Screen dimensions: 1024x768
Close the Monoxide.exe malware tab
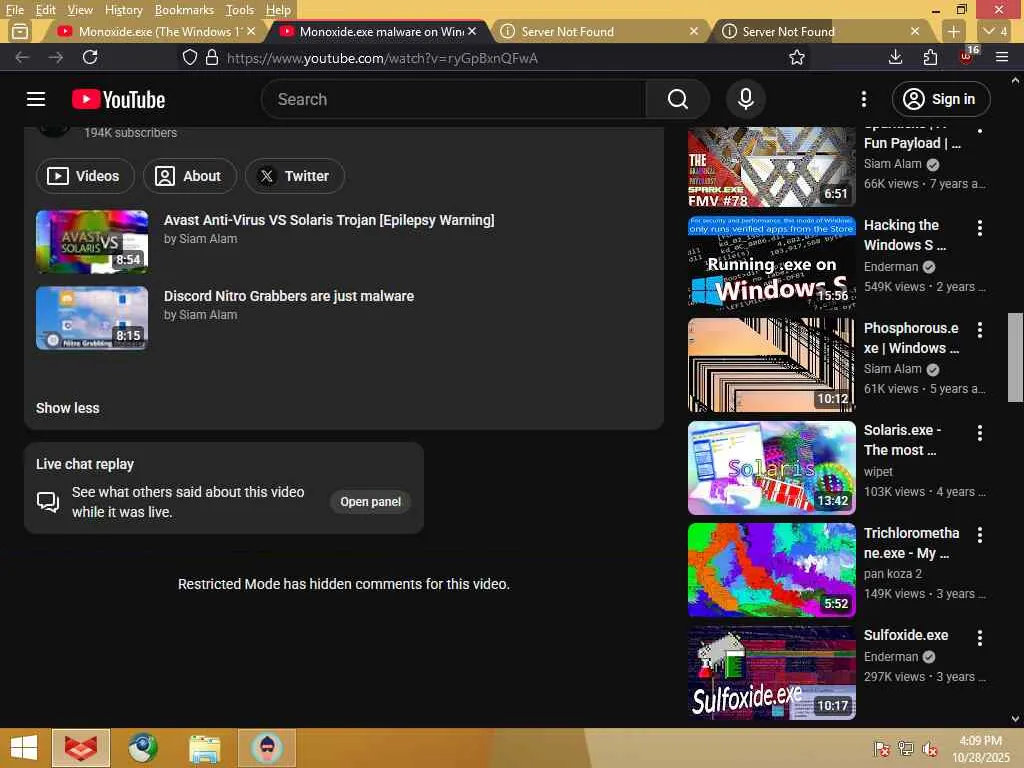coord(472,31)
